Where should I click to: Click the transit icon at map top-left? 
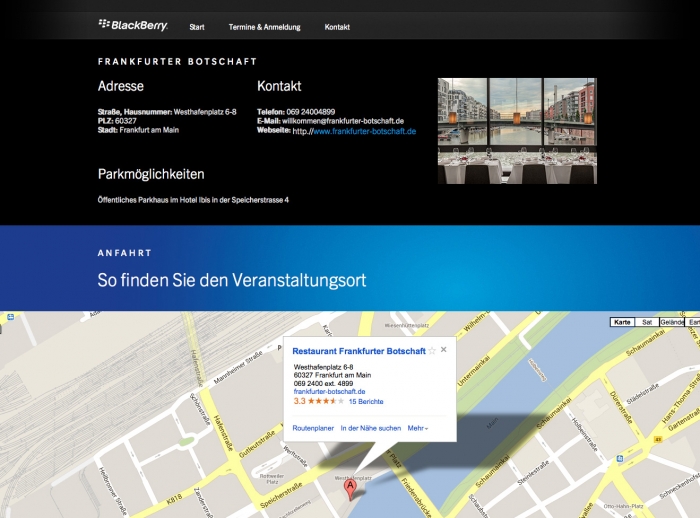pyautogui.click(x=11, y=317)
